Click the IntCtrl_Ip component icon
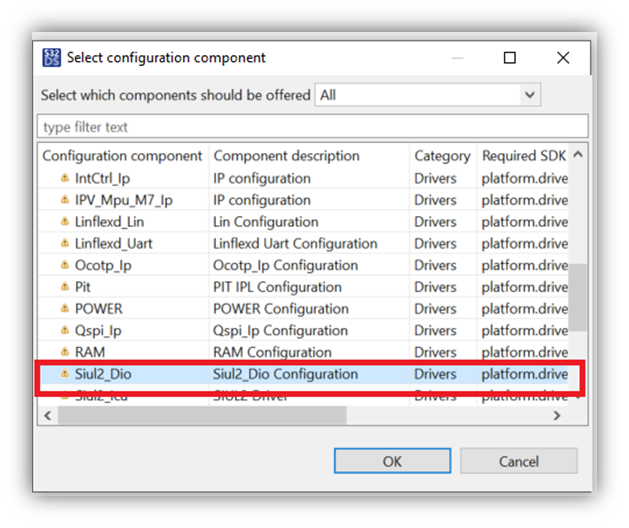 (x=63, y=179)
